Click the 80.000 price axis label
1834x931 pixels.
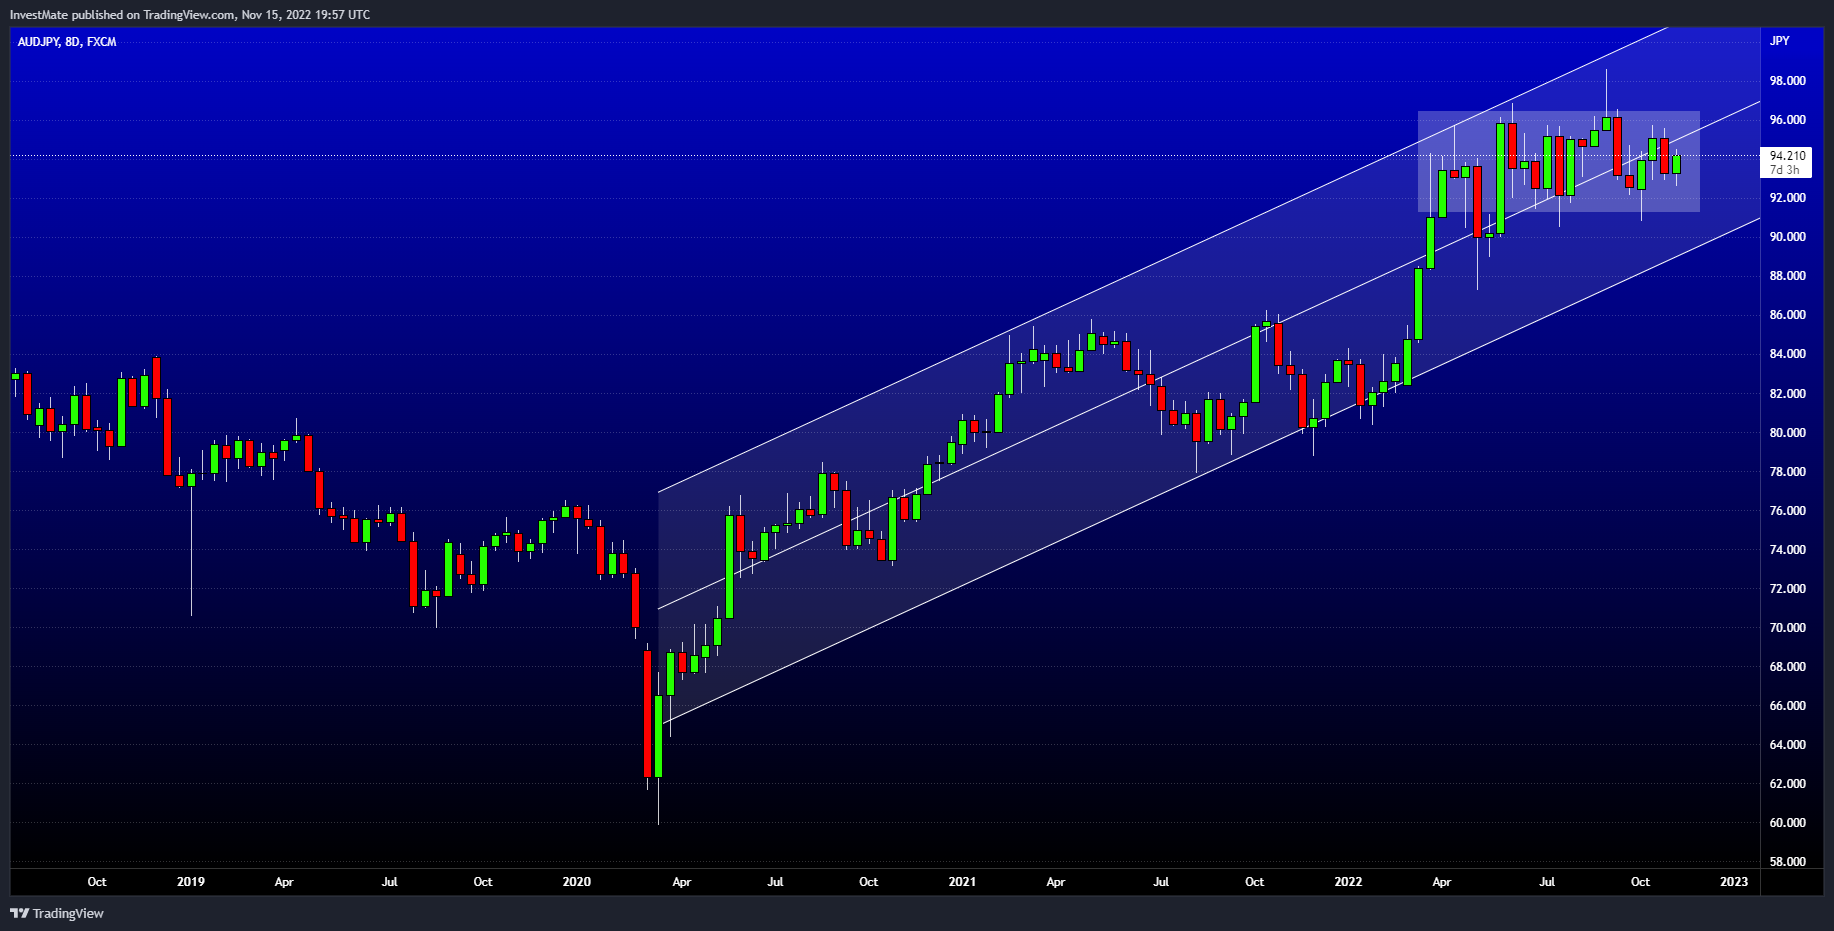pos(1787,433)
